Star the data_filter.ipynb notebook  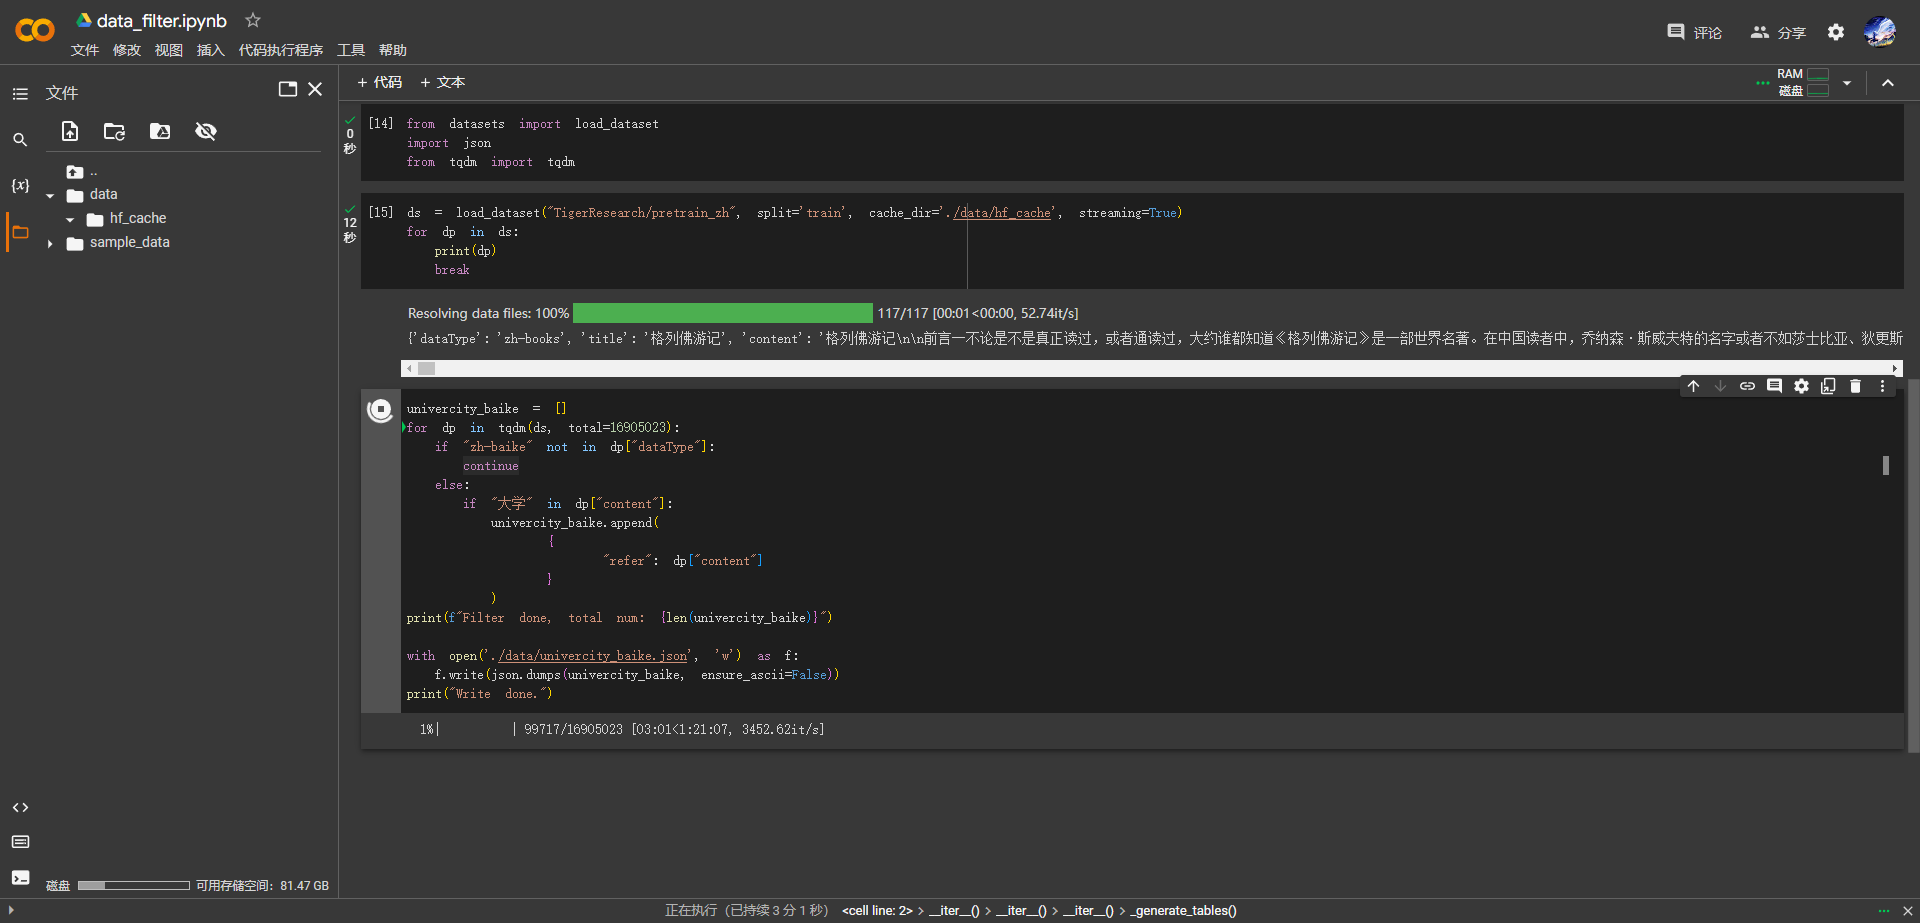coord(253,20)
